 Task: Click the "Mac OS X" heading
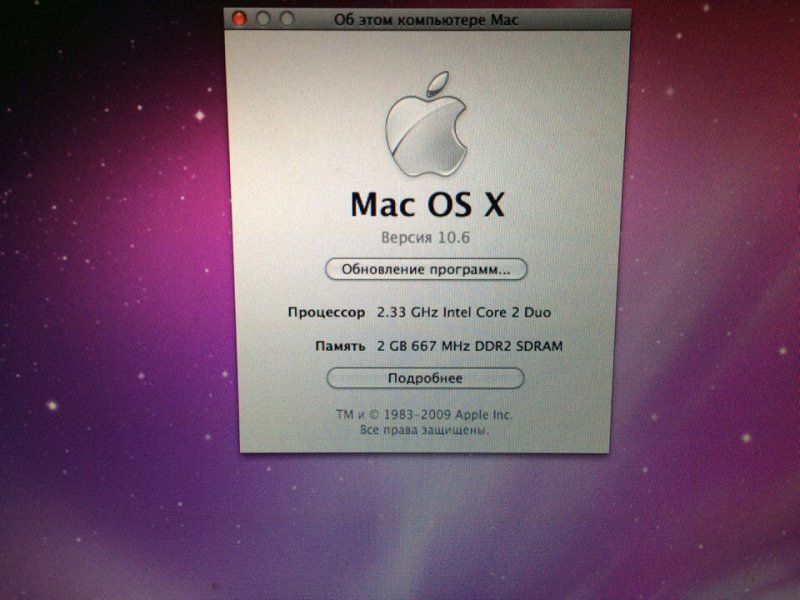[427, 204]
